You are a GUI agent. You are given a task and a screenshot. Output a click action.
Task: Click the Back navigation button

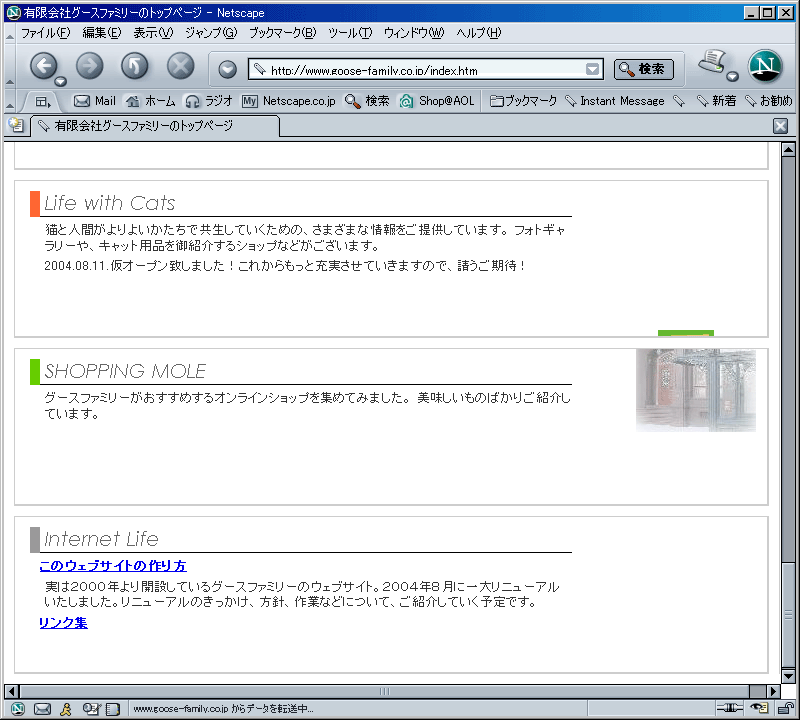[x=43, y=66]
